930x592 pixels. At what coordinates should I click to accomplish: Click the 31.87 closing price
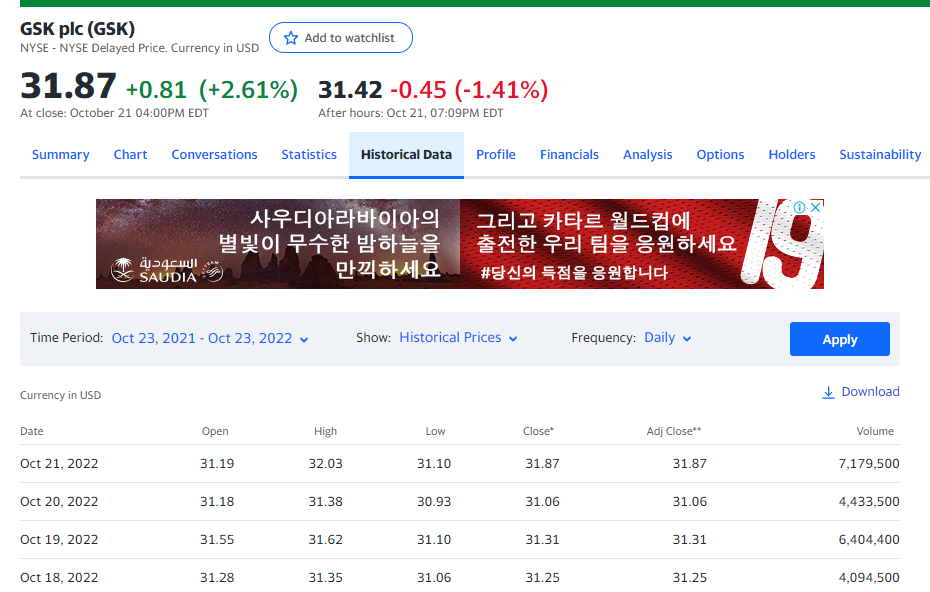(x=68, y=86)
